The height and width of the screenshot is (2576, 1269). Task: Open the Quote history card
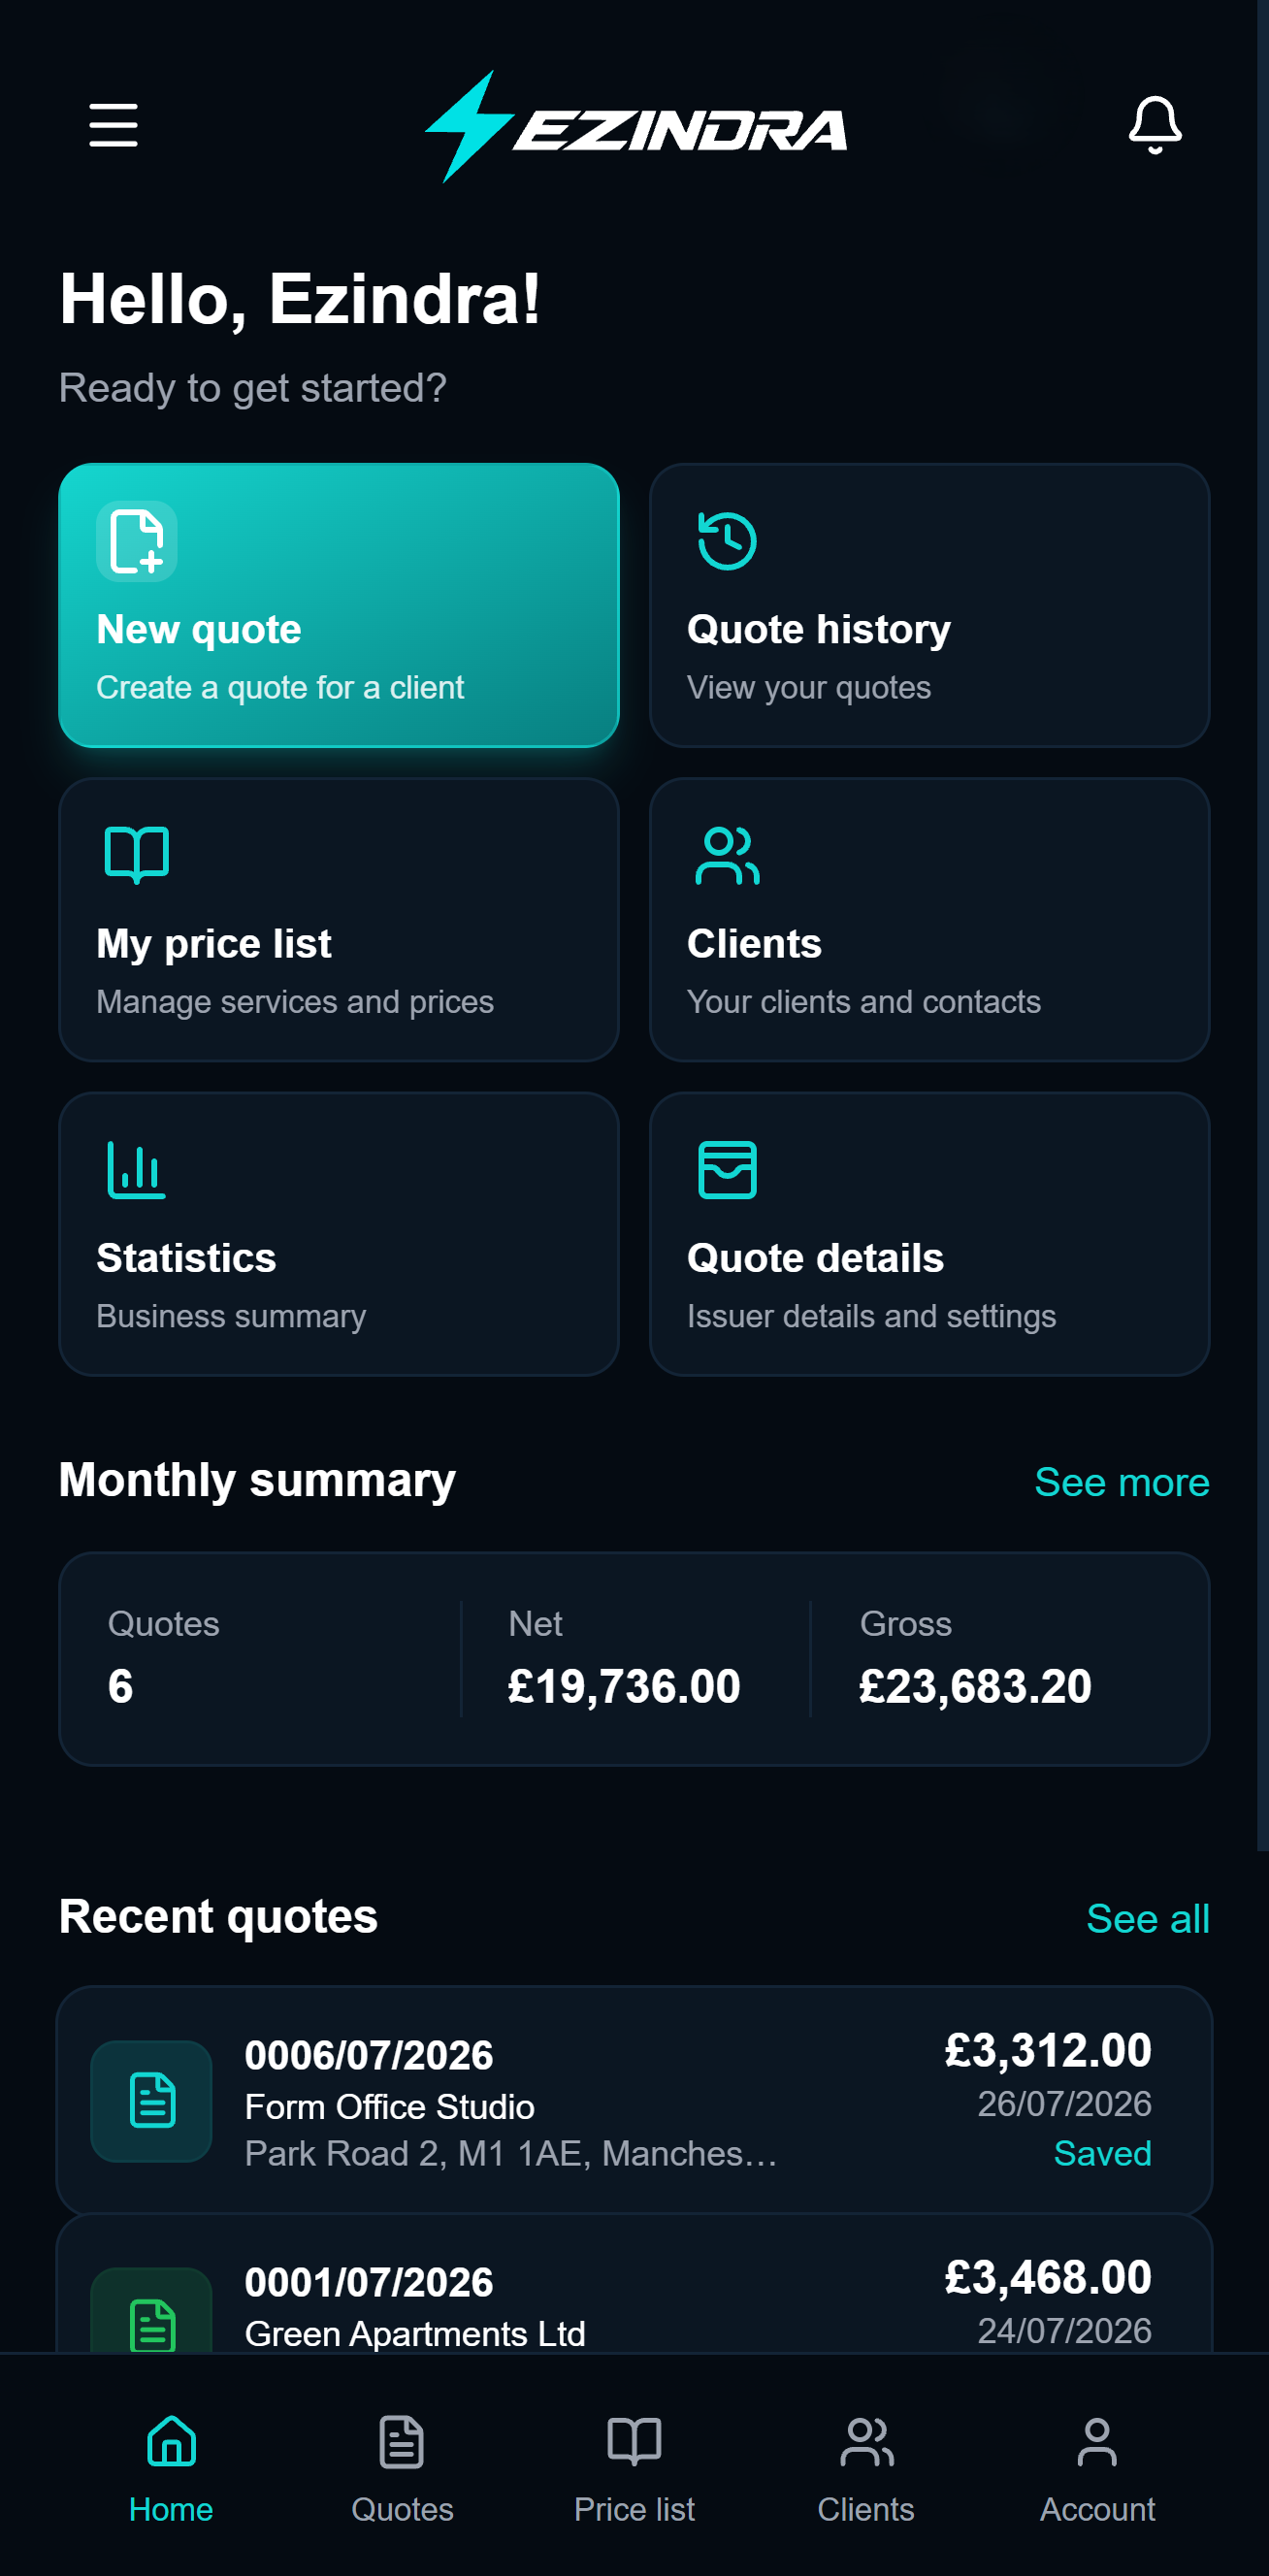pos(929,605)
